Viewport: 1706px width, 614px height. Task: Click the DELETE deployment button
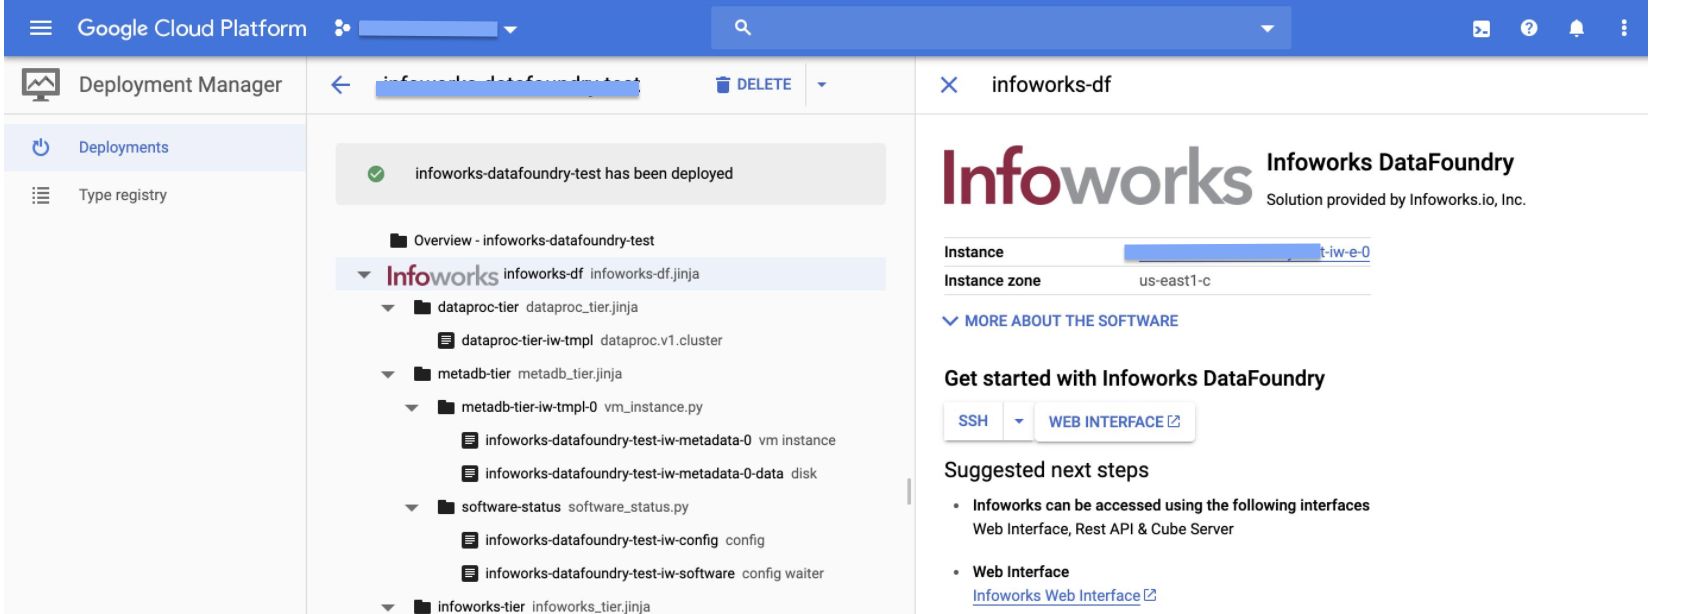pos(753,85)
